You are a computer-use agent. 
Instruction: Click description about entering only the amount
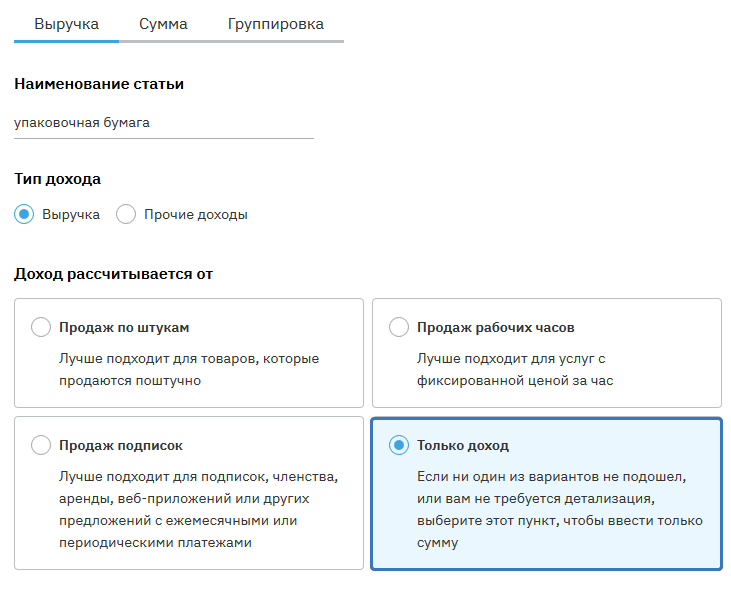point(559,509)
